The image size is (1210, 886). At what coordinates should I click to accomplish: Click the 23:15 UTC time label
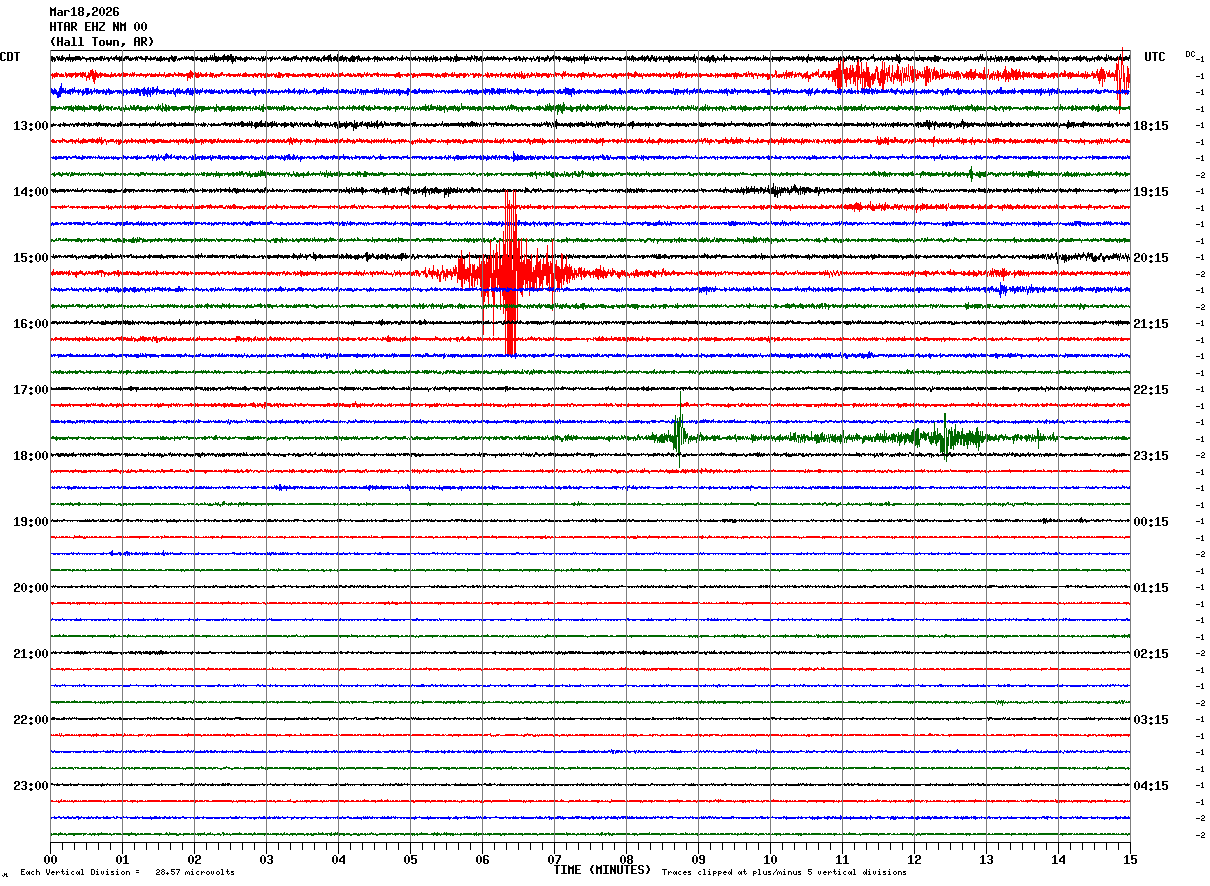coord(1151,455)
